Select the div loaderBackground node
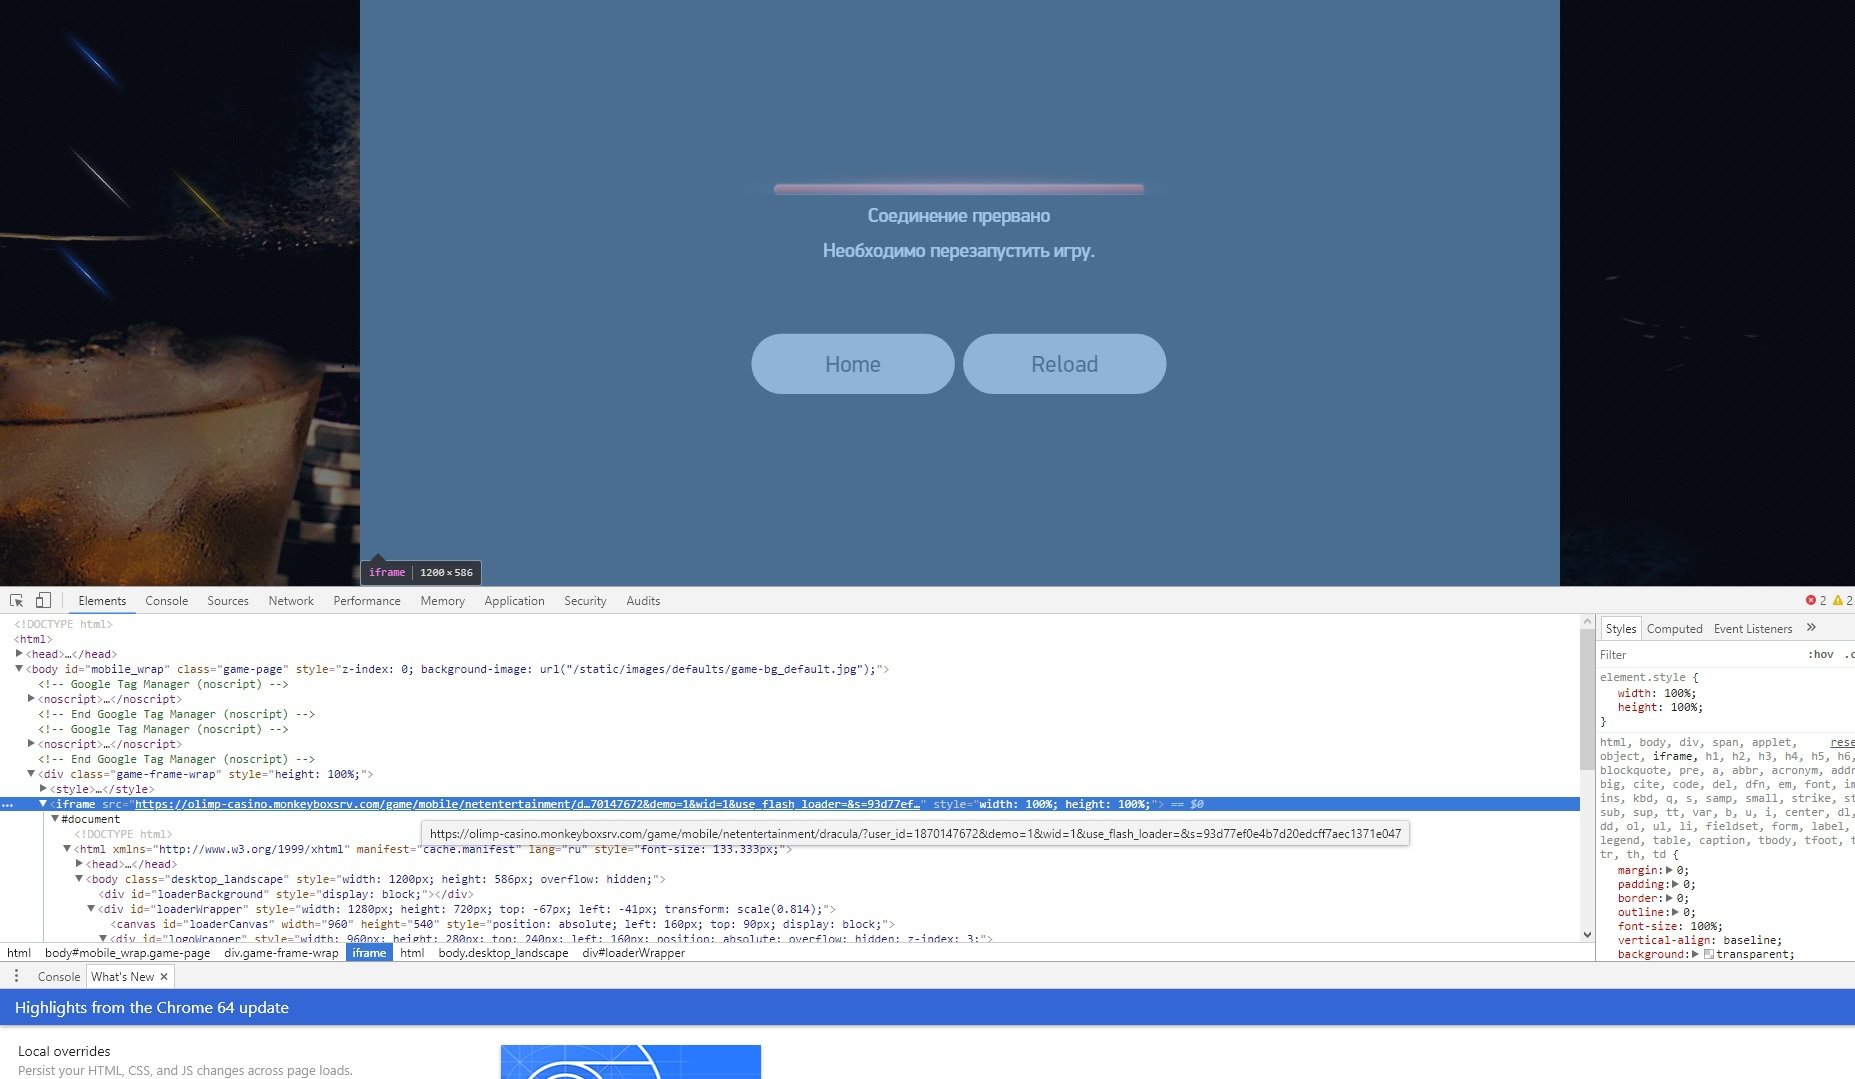The height and width of the screenshot is (1079, 1855). 286,894
